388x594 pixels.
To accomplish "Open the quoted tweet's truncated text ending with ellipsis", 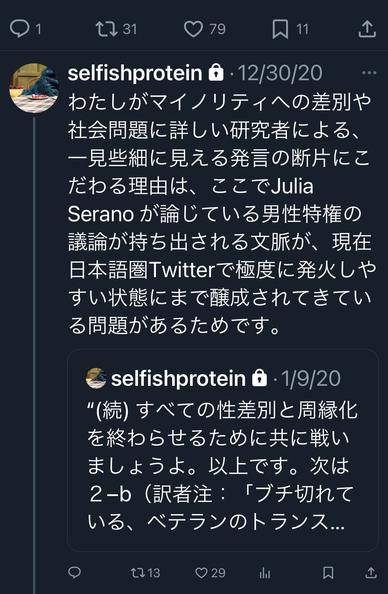I will [x=217, y=466].
